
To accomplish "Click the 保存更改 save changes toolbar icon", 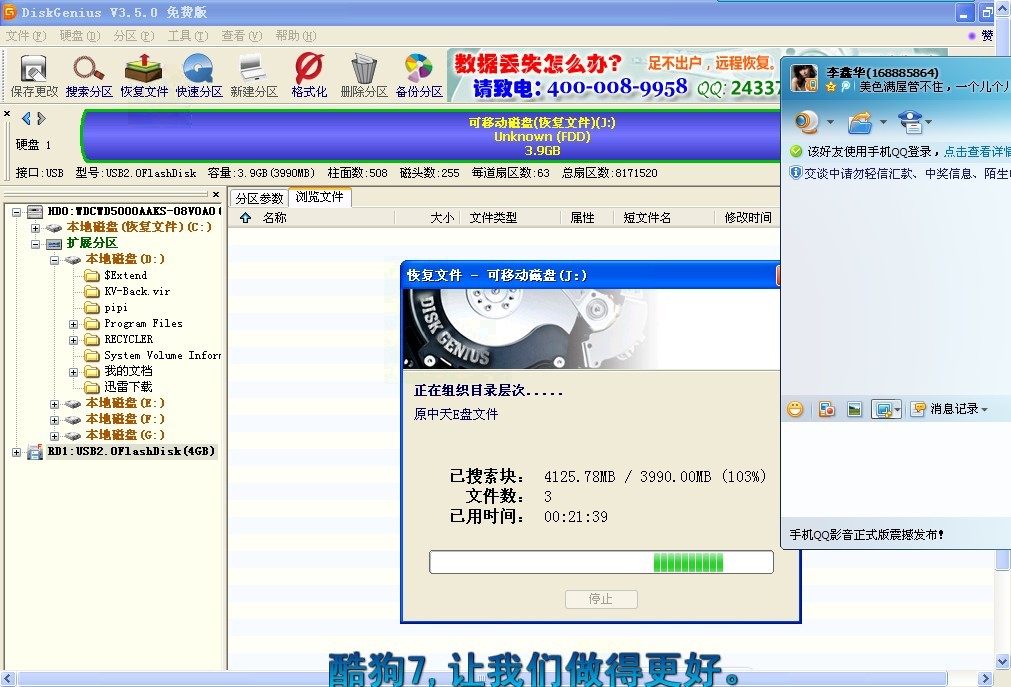I will coord(34,75).
